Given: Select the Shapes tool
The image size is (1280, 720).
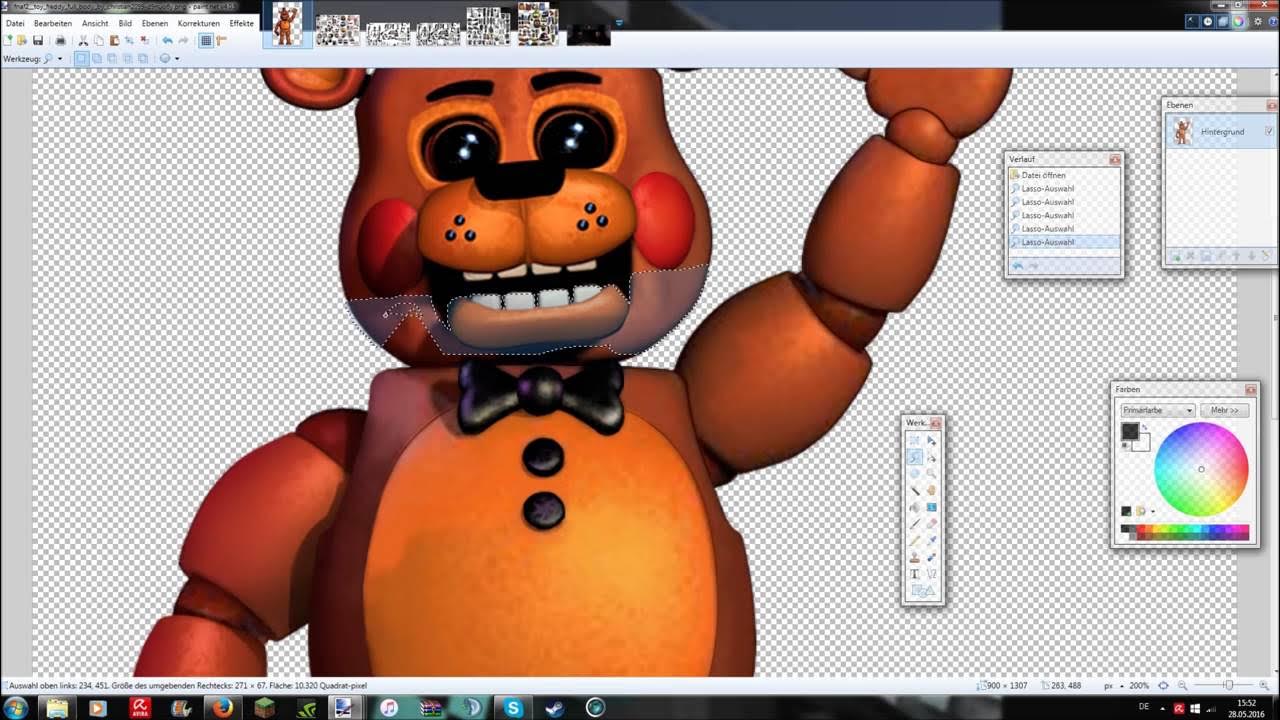Looking at the screenshot, I should click(x=922, y=590).
